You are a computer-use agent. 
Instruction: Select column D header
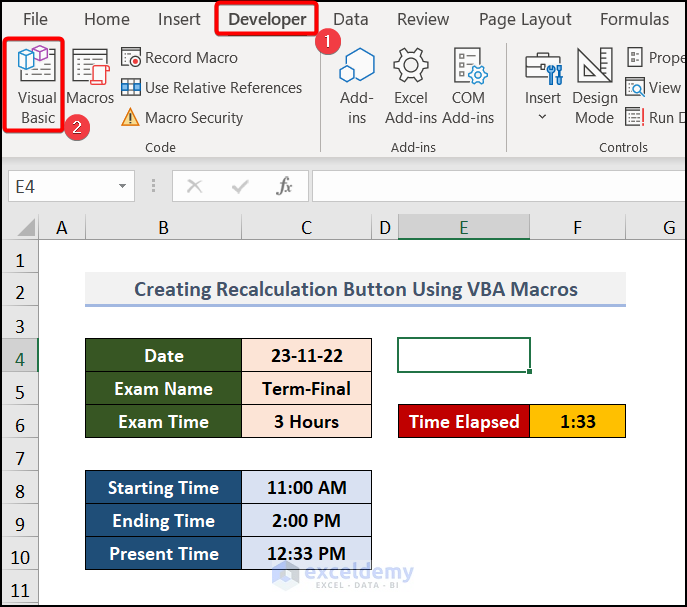(385, 227)
